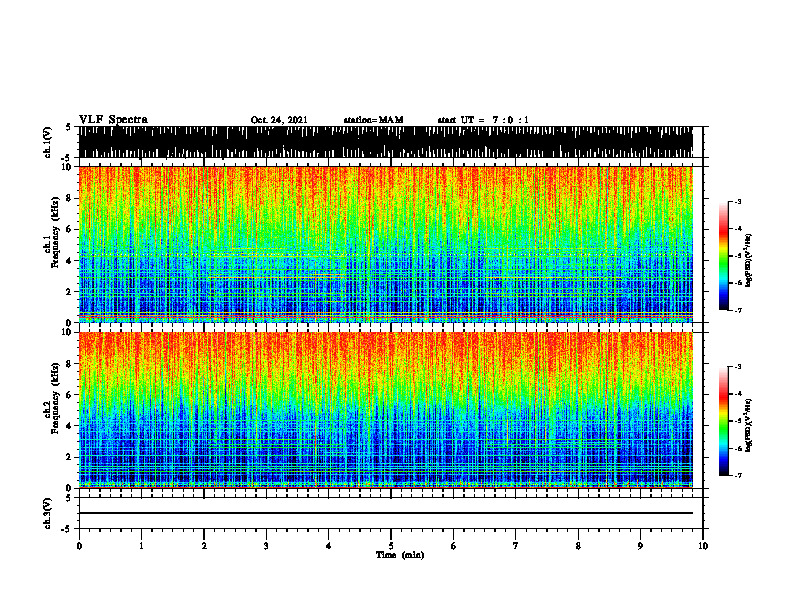
Task: Select the "start UT = 7 : 0 : 1" text
Action: [483, 120]
